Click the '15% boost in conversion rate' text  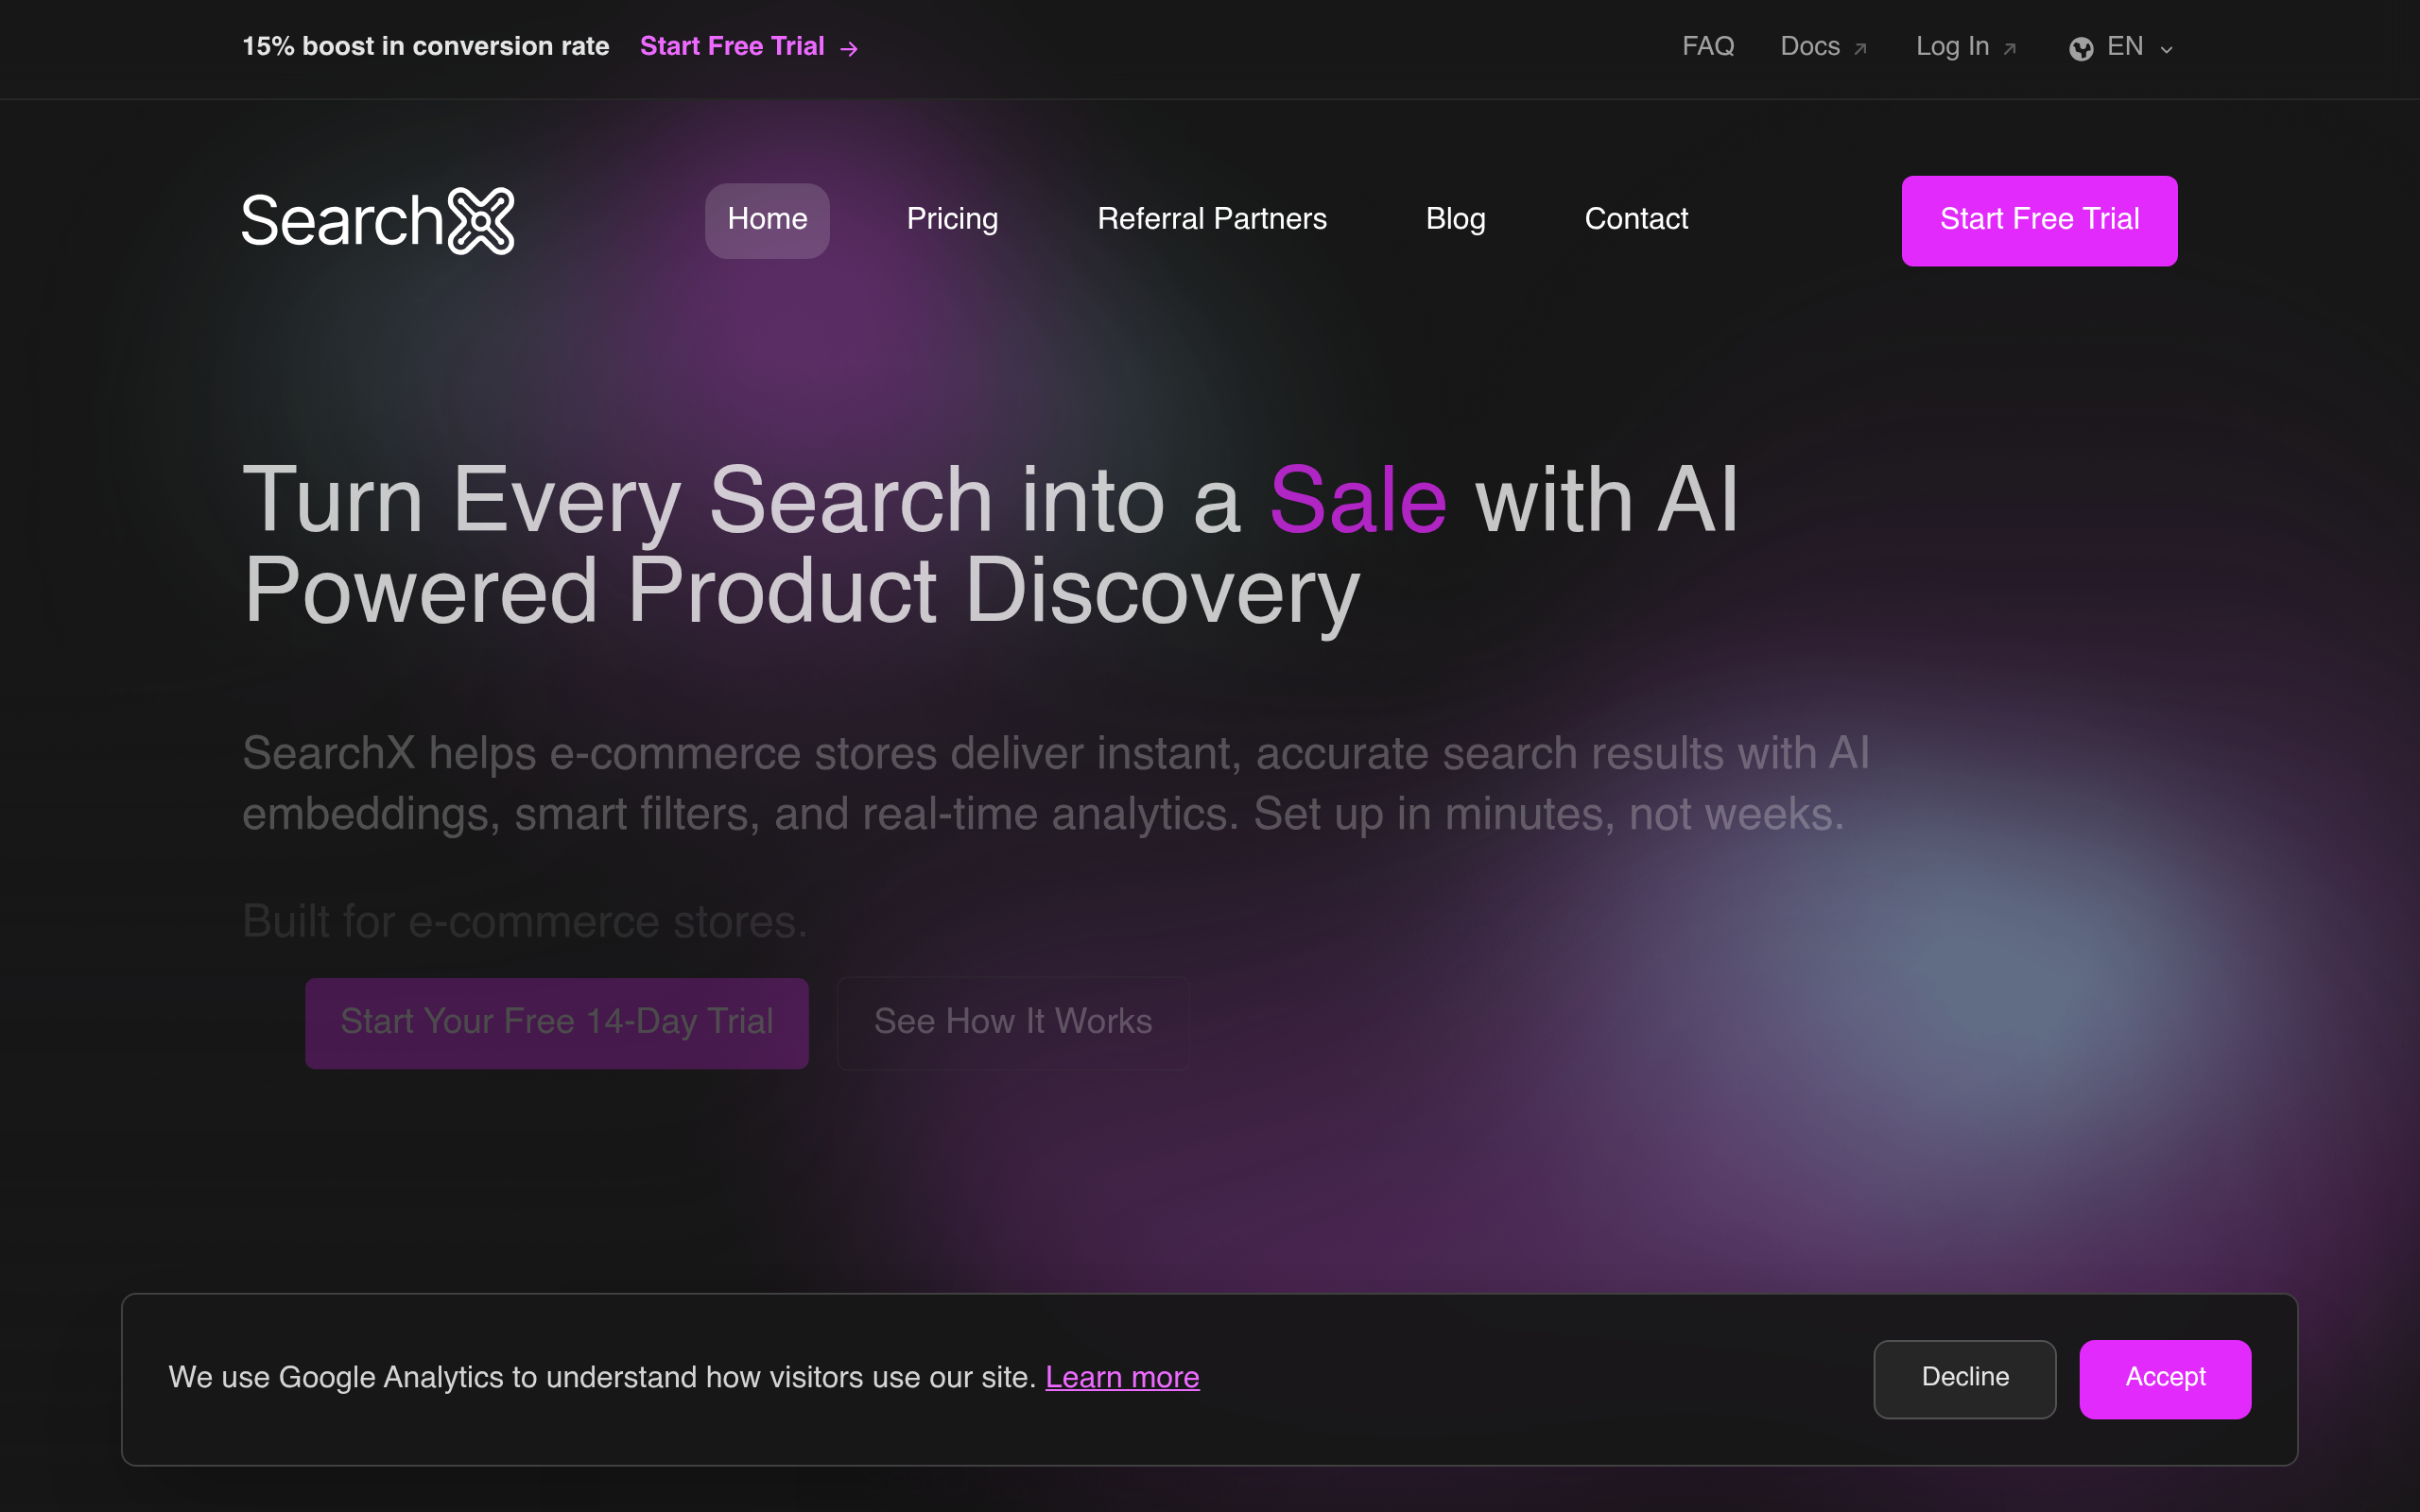(426, 47)
